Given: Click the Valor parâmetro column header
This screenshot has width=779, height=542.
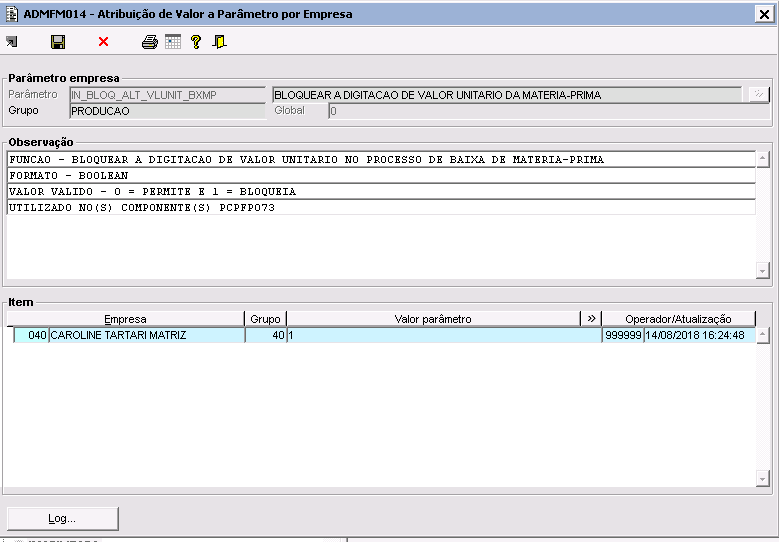Looking at the screenshot, I should (x=433, y=319).
